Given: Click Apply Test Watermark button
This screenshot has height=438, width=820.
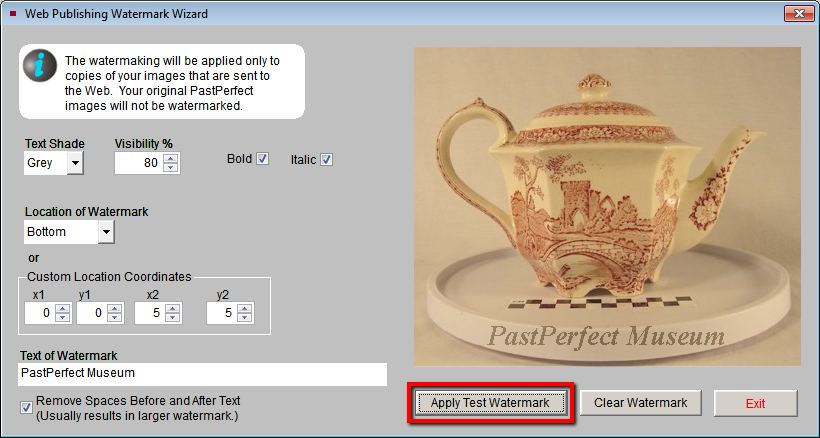Looking at the screenshot, I should 490,403.
